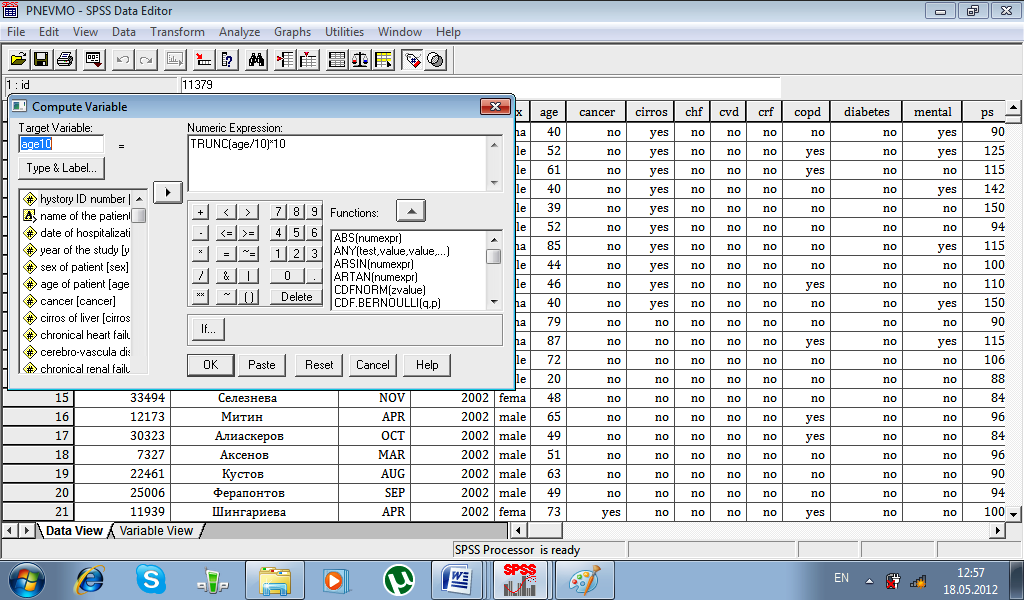
Task: Click the Paste button
Action: 261,365
